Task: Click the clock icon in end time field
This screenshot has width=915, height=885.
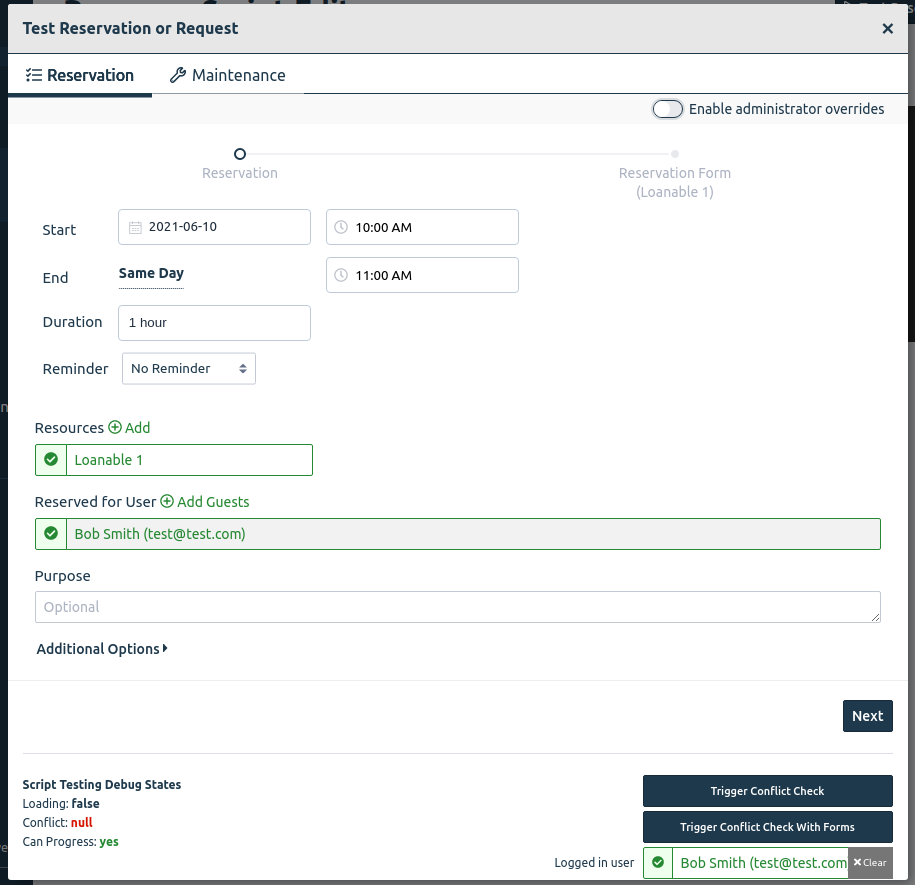Action: coord(341,275)
